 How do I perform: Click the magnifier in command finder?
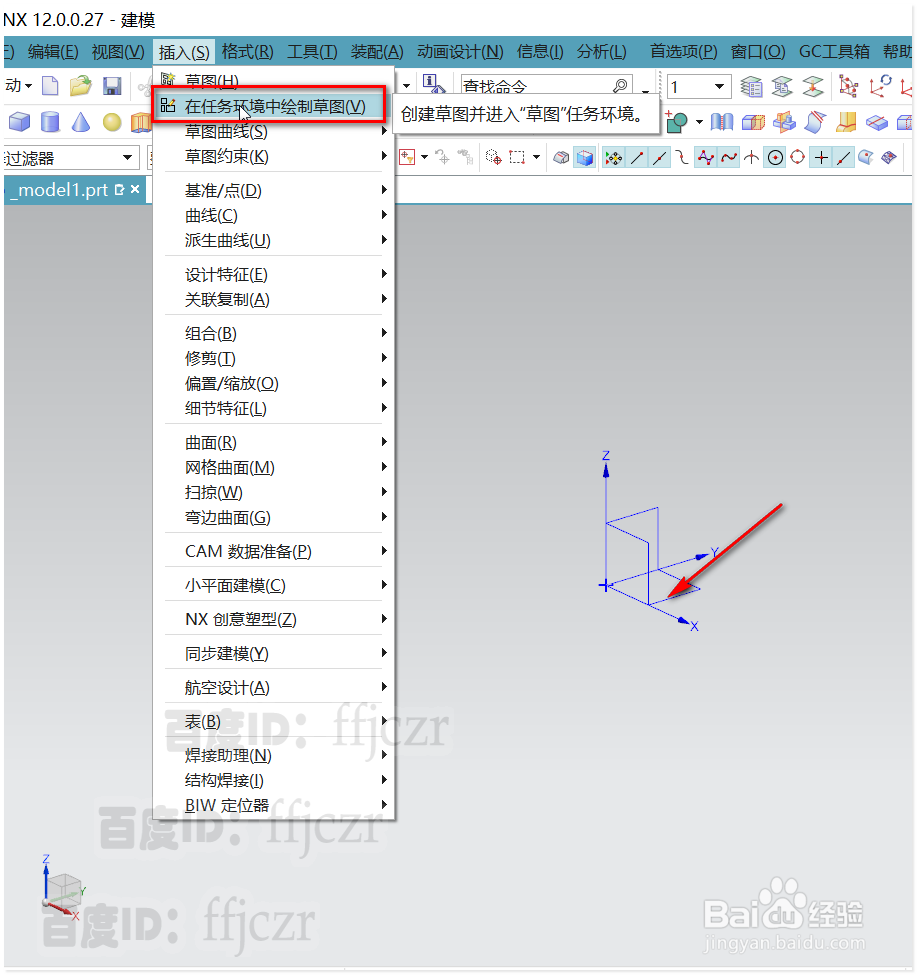point(619,85)
